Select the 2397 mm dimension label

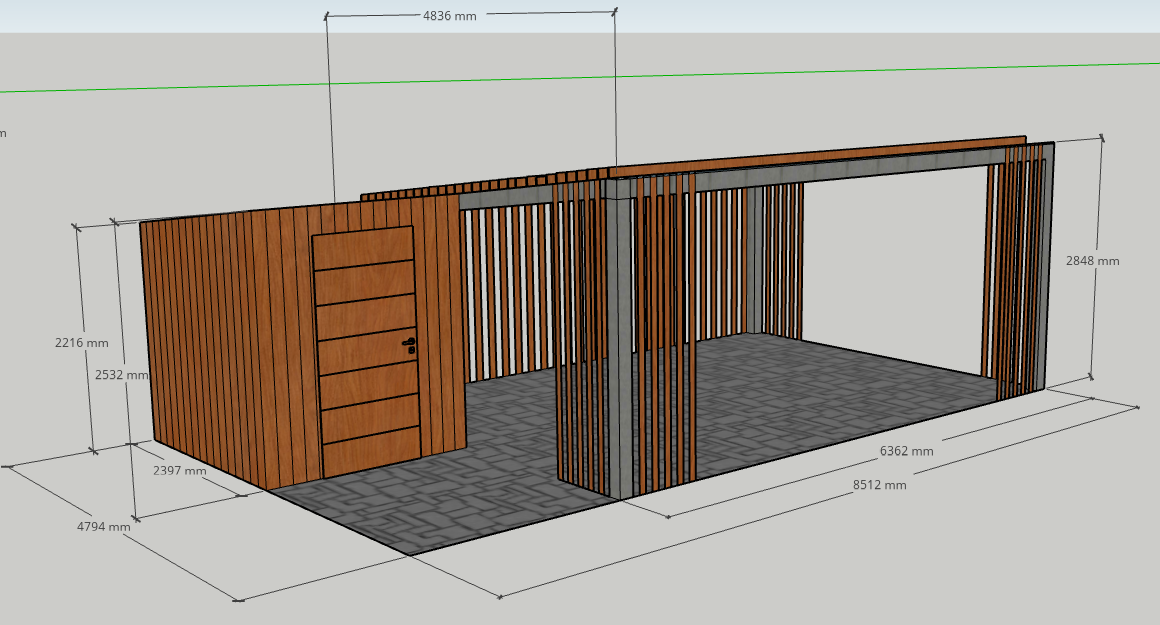(x=180, y=470)
